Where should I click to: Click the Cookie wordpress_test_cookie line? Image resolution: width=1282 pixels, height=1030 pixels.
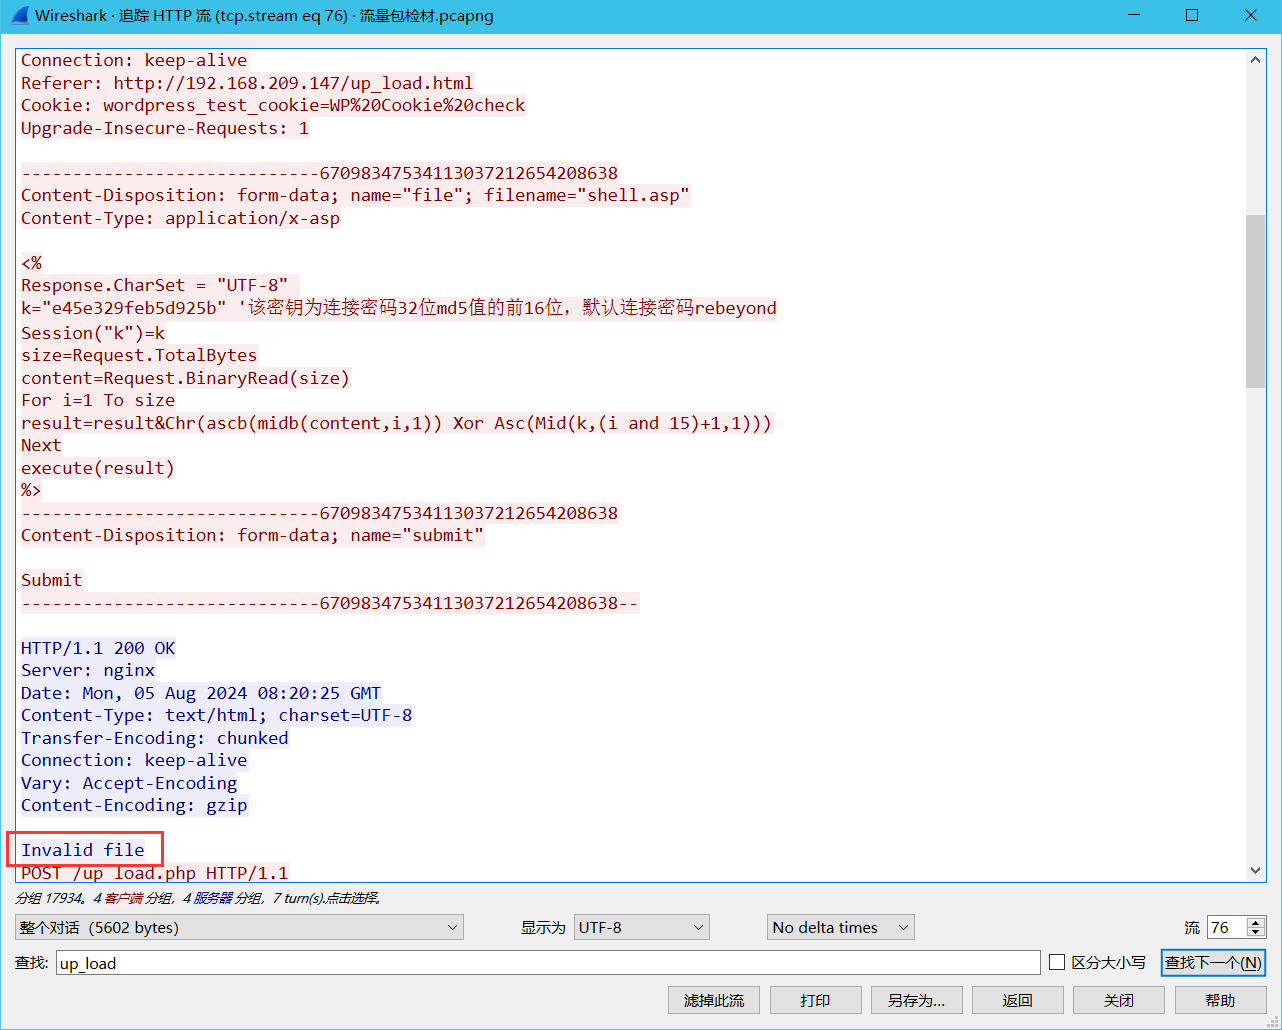click(x=273, y=105)
